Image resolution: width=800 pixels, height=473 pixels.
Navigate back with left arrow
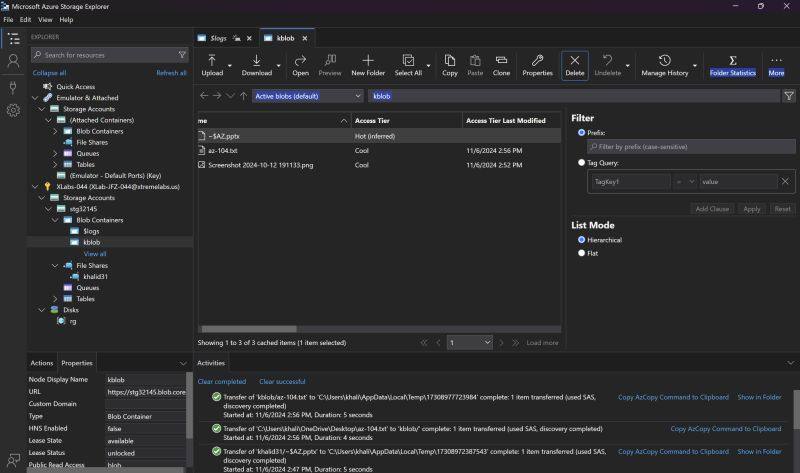click(x=204, y=96)
